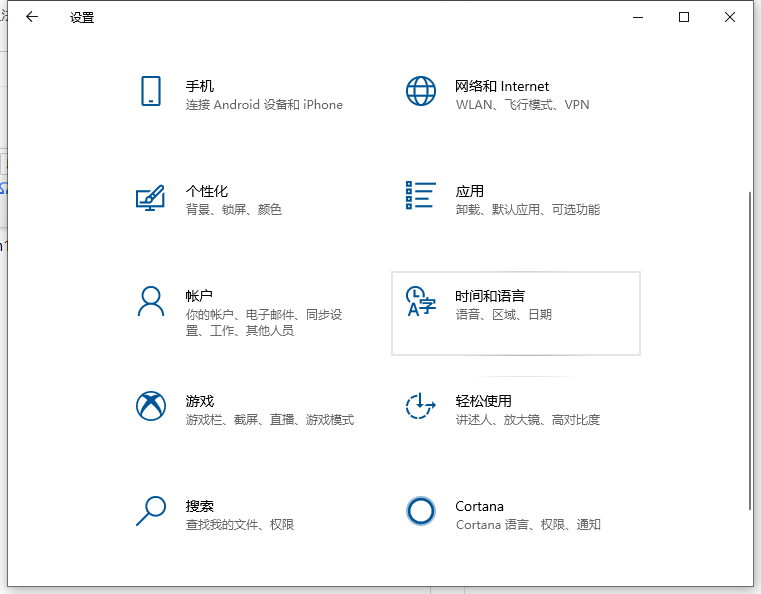This screenshot has width=761, height=594.
Task: Click the 网络和 Internet heading text
Action: (x=502, y=86)
